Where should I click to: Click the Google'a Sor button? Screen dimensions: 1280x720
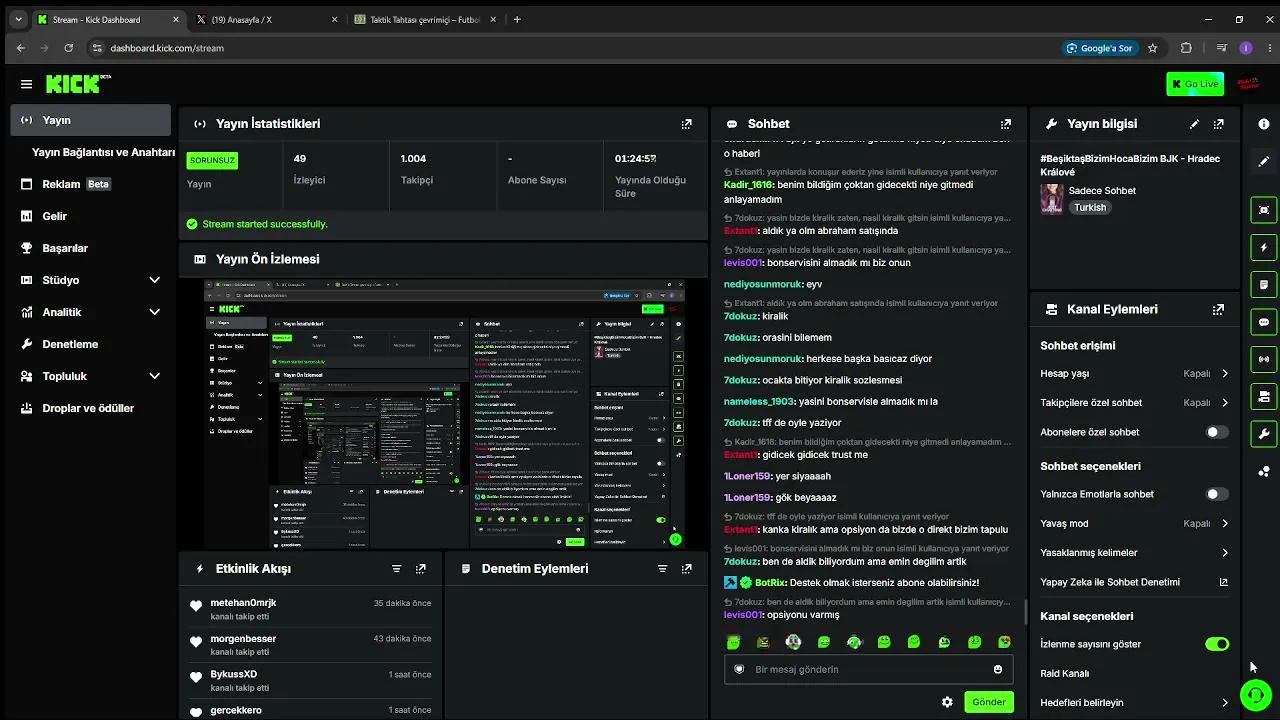point(1099,48)
